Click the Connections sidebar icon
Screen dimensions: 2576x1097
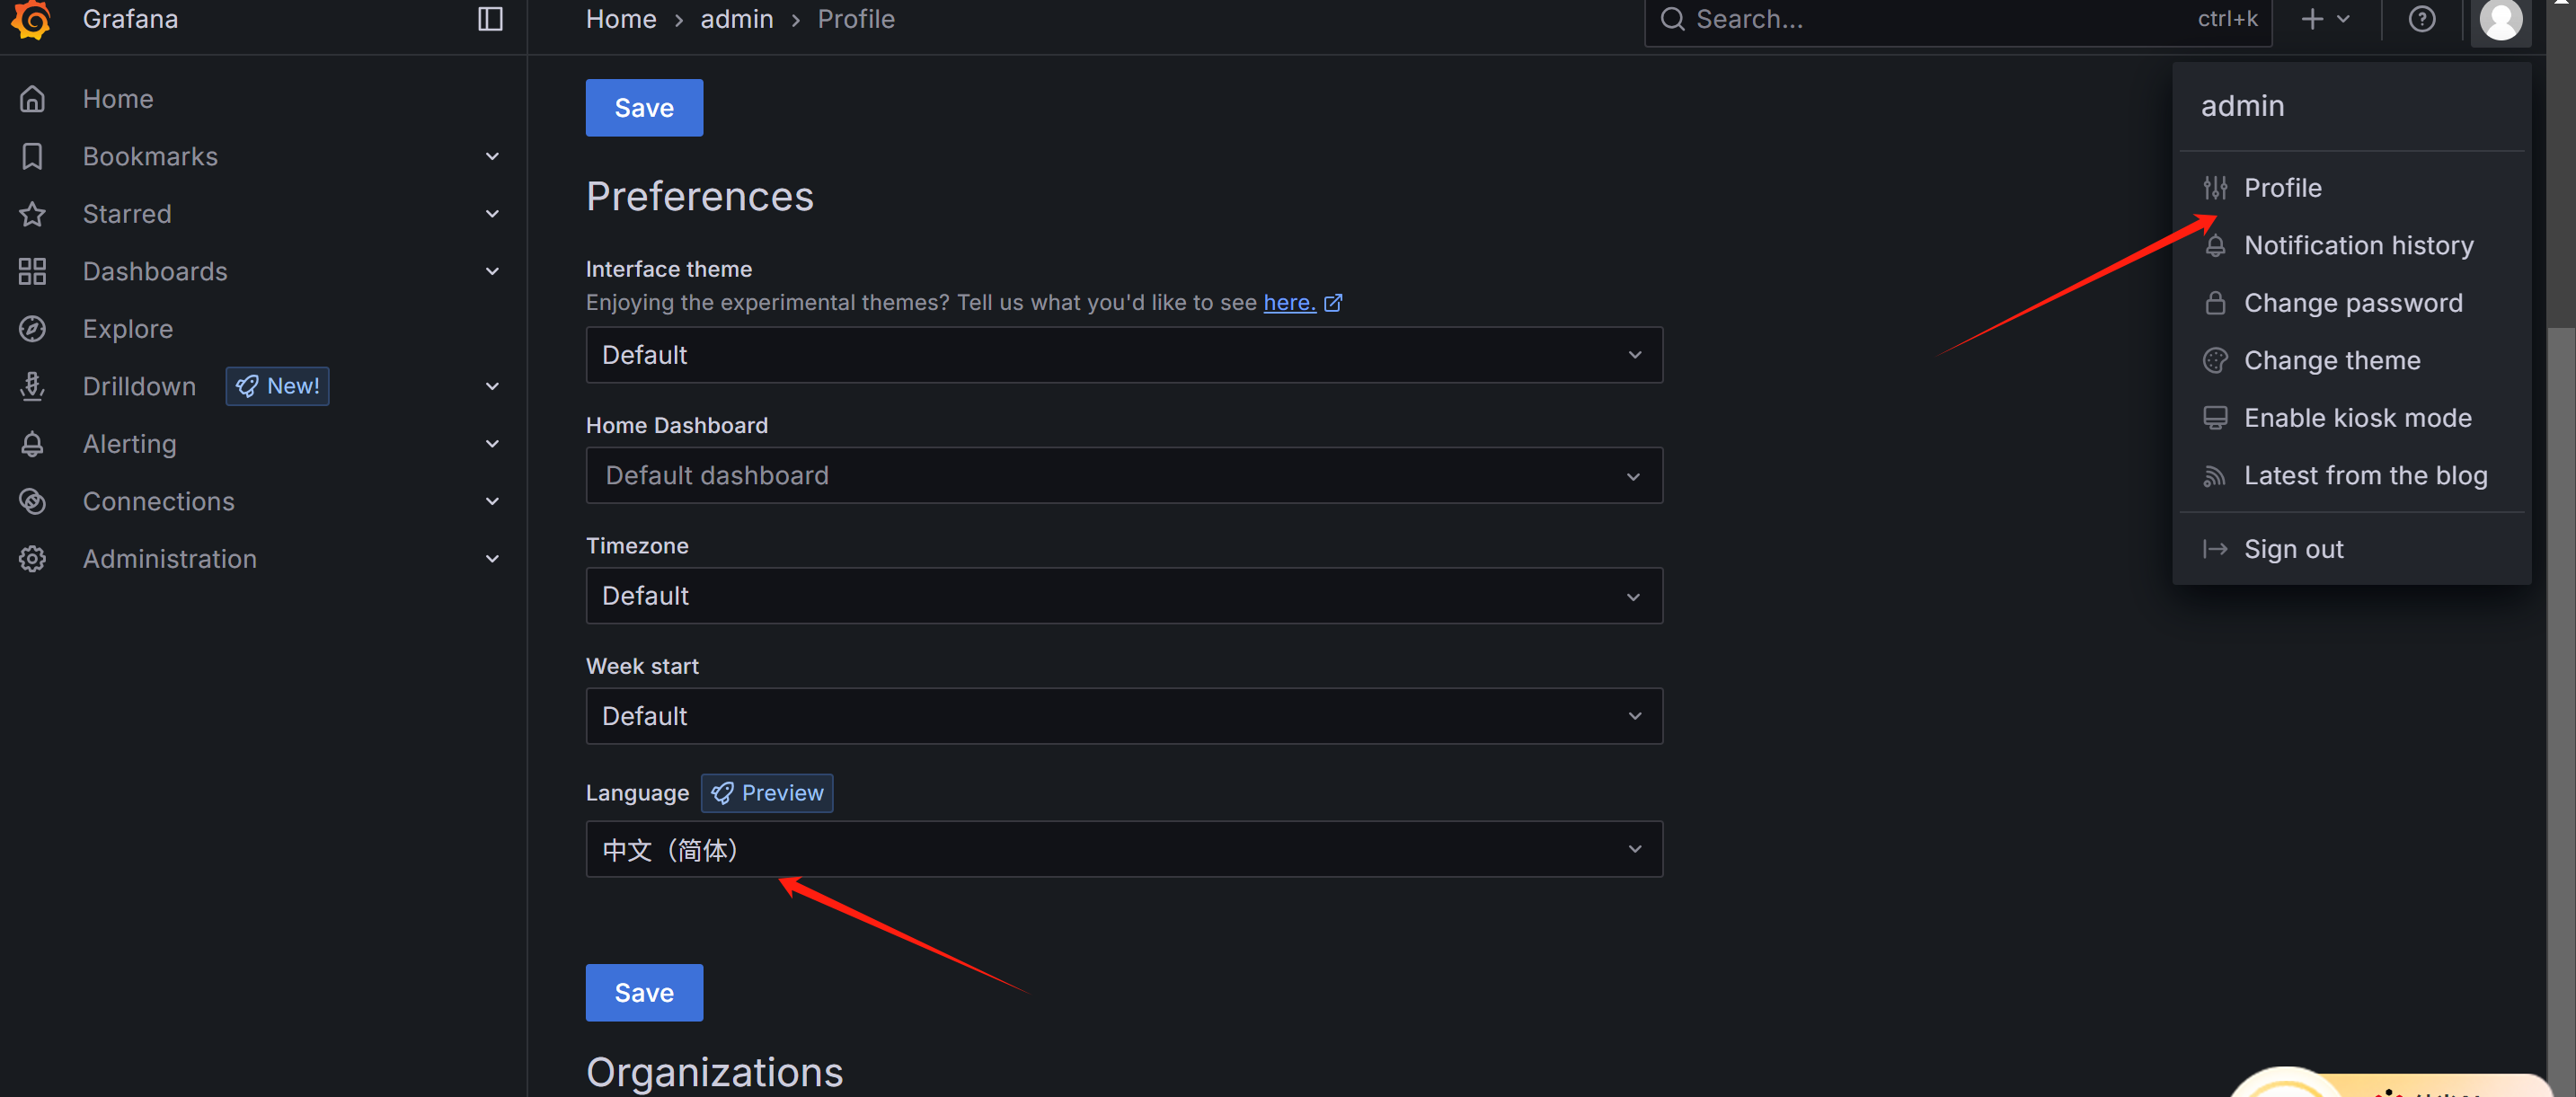click(32, 501)
